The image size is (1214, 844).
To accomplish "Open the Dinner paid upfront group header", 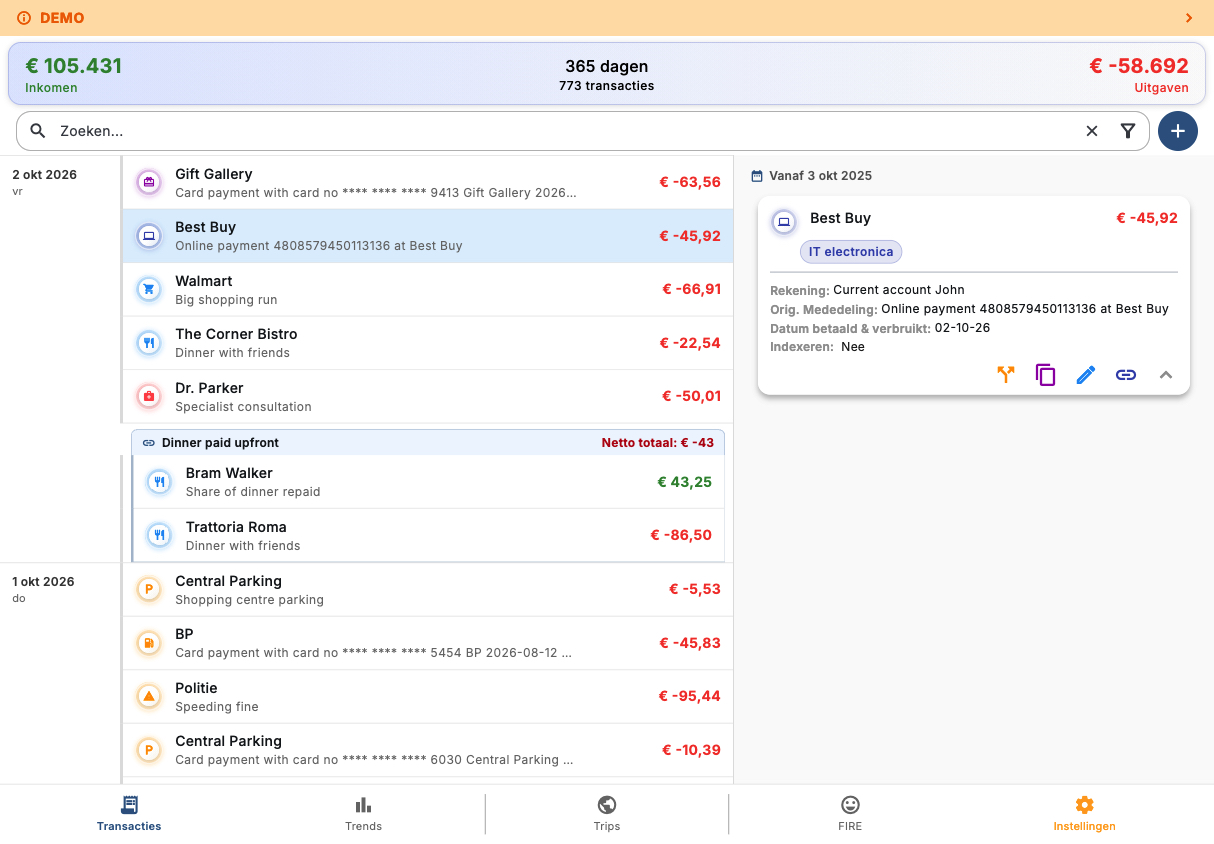I will (428, 442).
